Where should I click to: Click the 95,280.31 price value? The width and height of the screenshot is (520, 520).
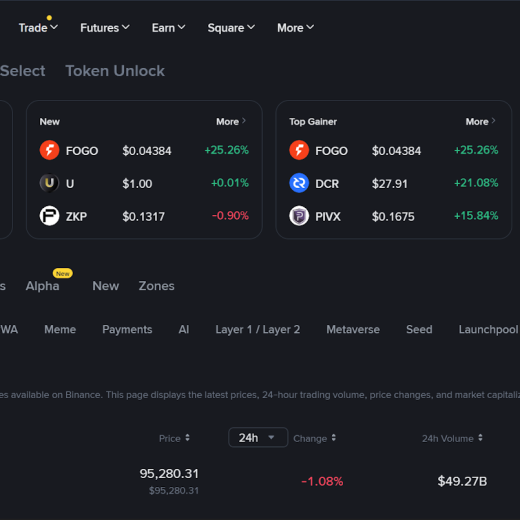coord(169,474)
